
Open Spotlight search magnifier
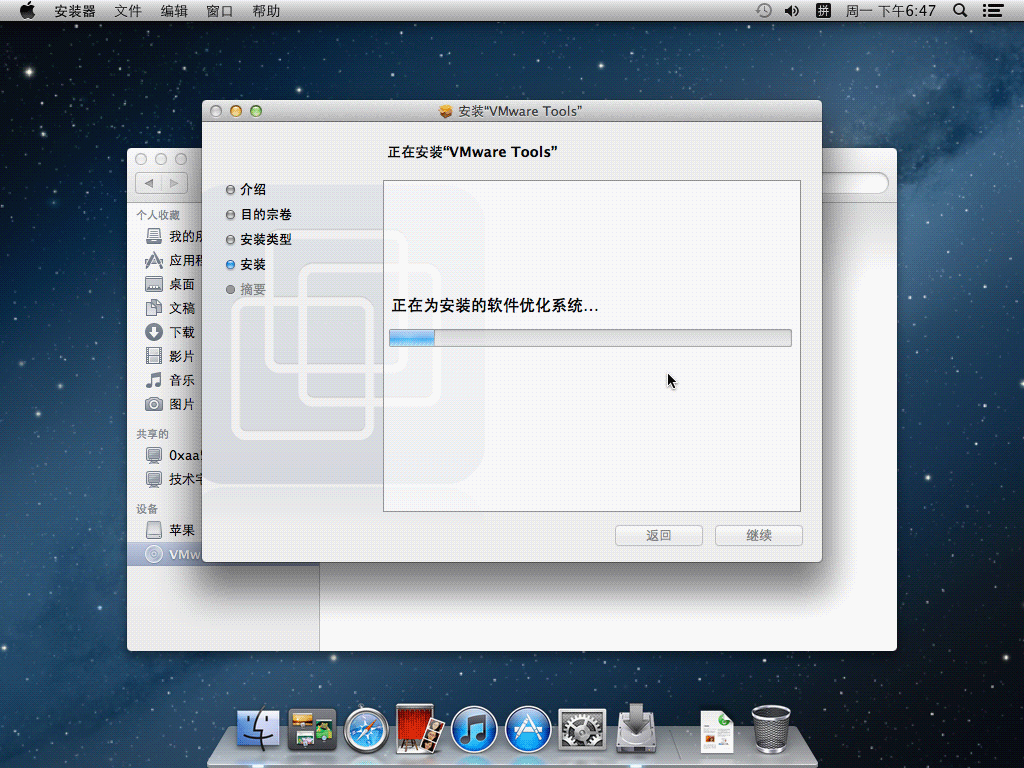[960, 10]
